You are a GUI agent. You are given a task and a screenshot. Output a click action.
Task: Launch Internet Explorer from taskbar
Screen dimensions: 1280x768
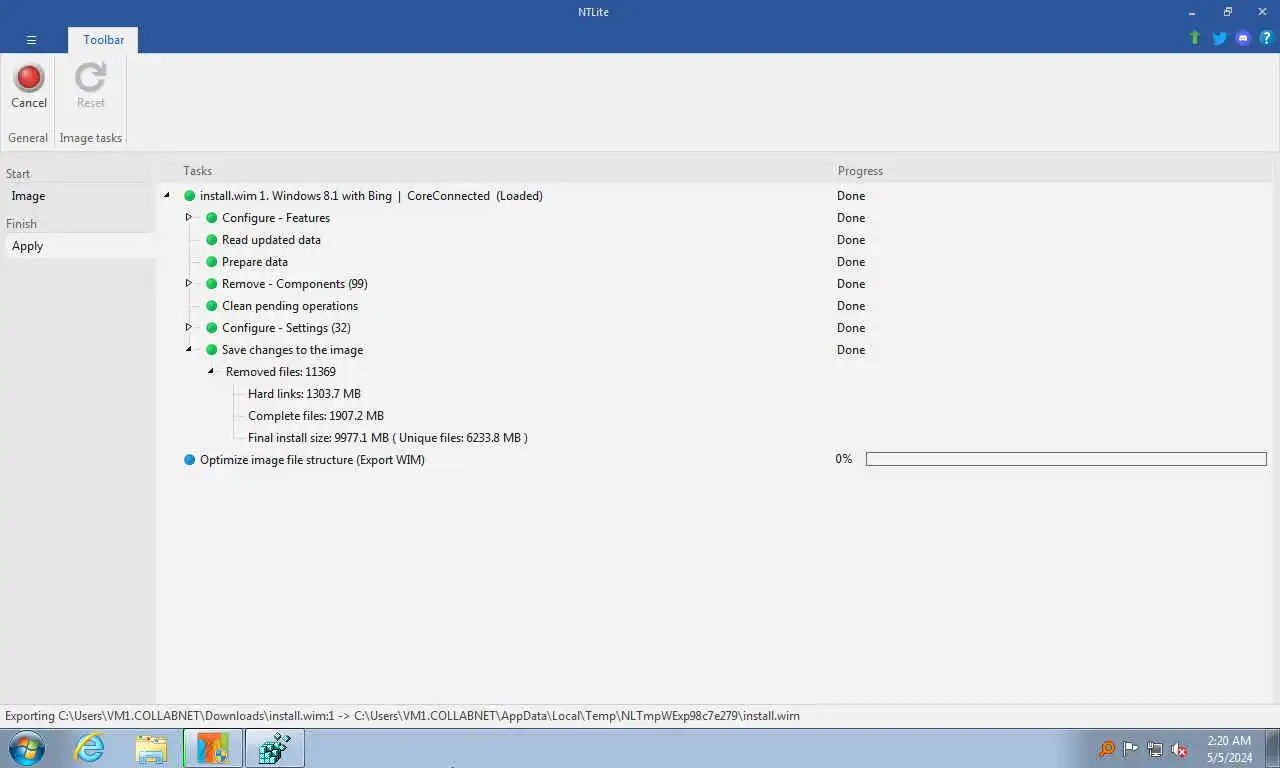tap(89, 748)
